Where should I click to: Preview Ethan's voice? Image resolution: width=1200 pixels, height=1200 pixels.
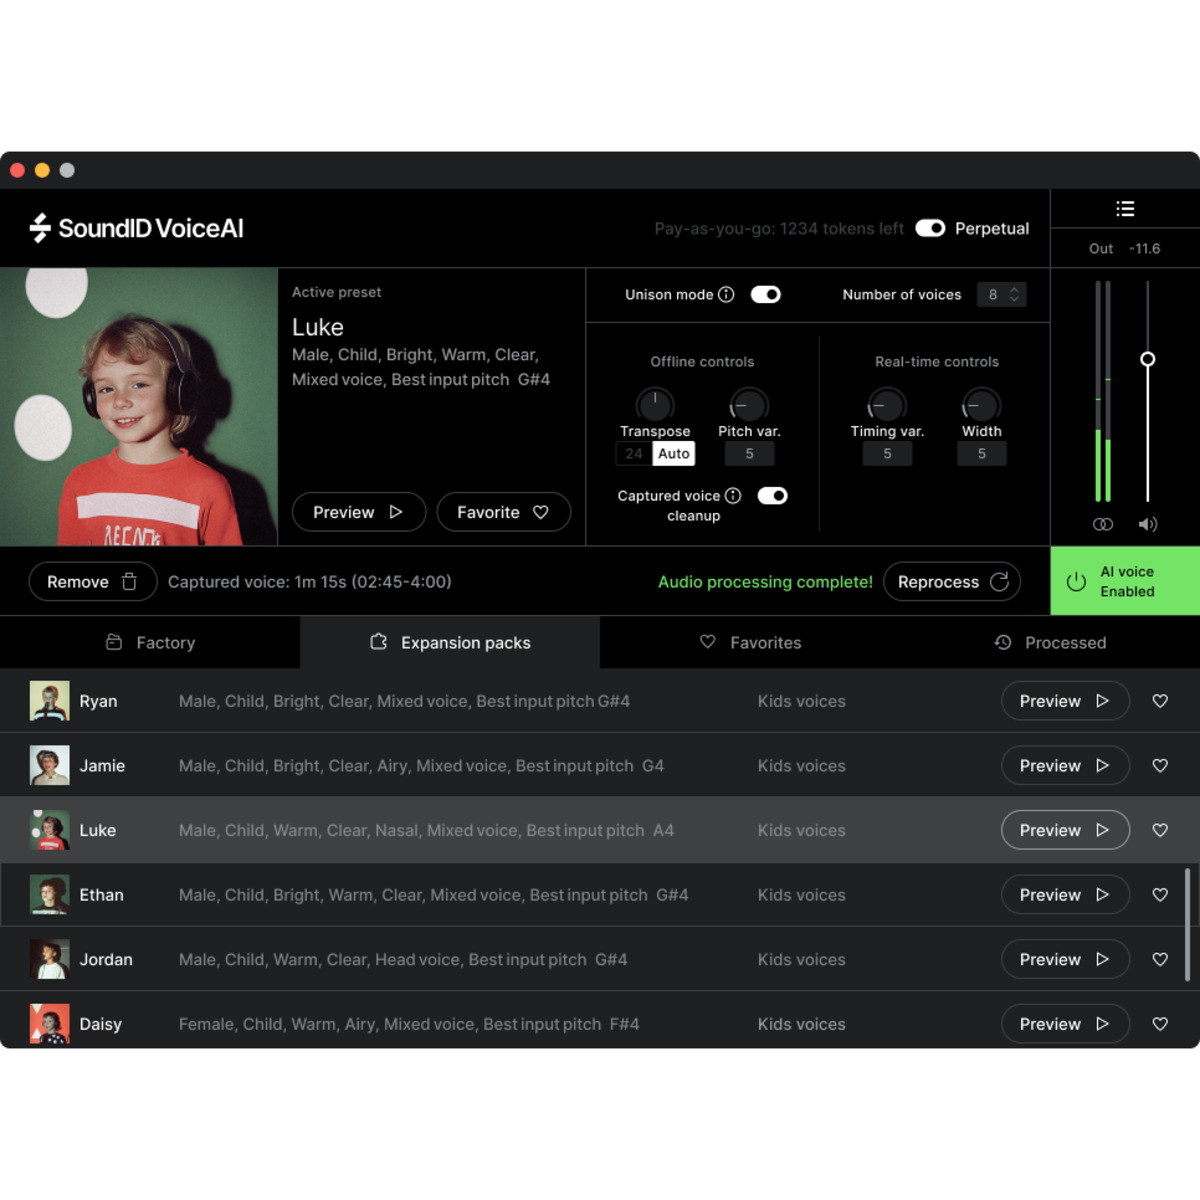(x=1065, y=894)
